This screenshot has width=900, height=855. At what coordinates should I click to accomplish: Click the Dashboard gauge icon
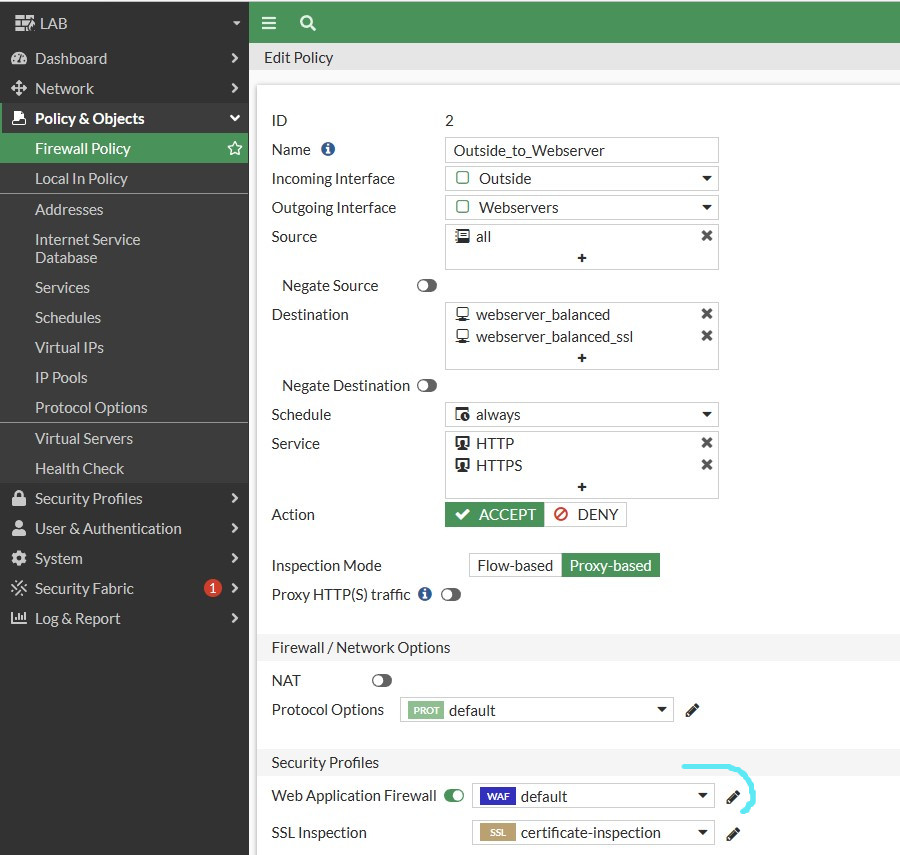click(19, 59)
